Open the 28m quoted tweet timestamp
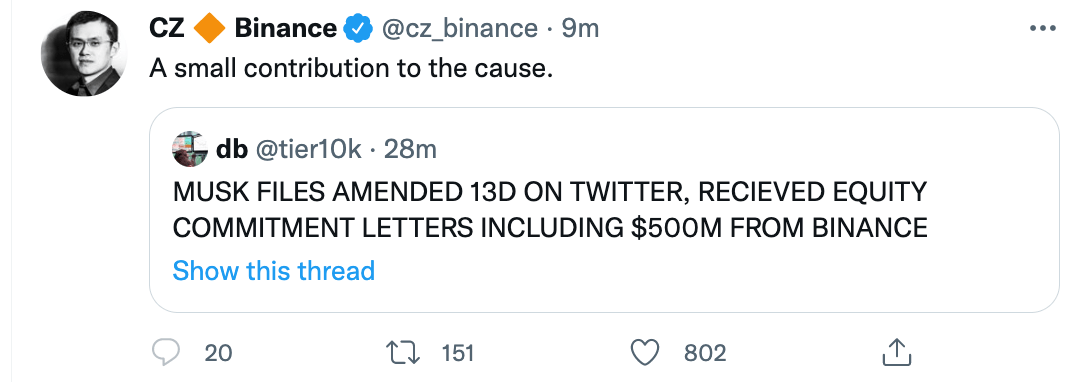Image resolution: width=1090 pixels, height=382 pixels. tap(410, 149)
